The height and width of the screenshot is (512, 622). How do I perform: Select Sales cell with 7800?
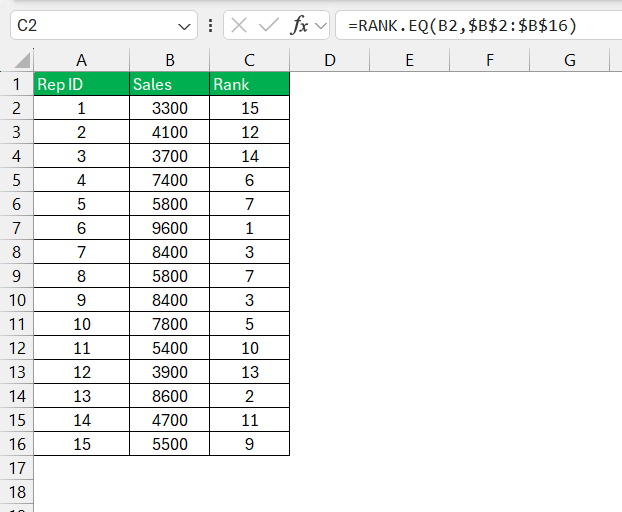pos(169,324)
